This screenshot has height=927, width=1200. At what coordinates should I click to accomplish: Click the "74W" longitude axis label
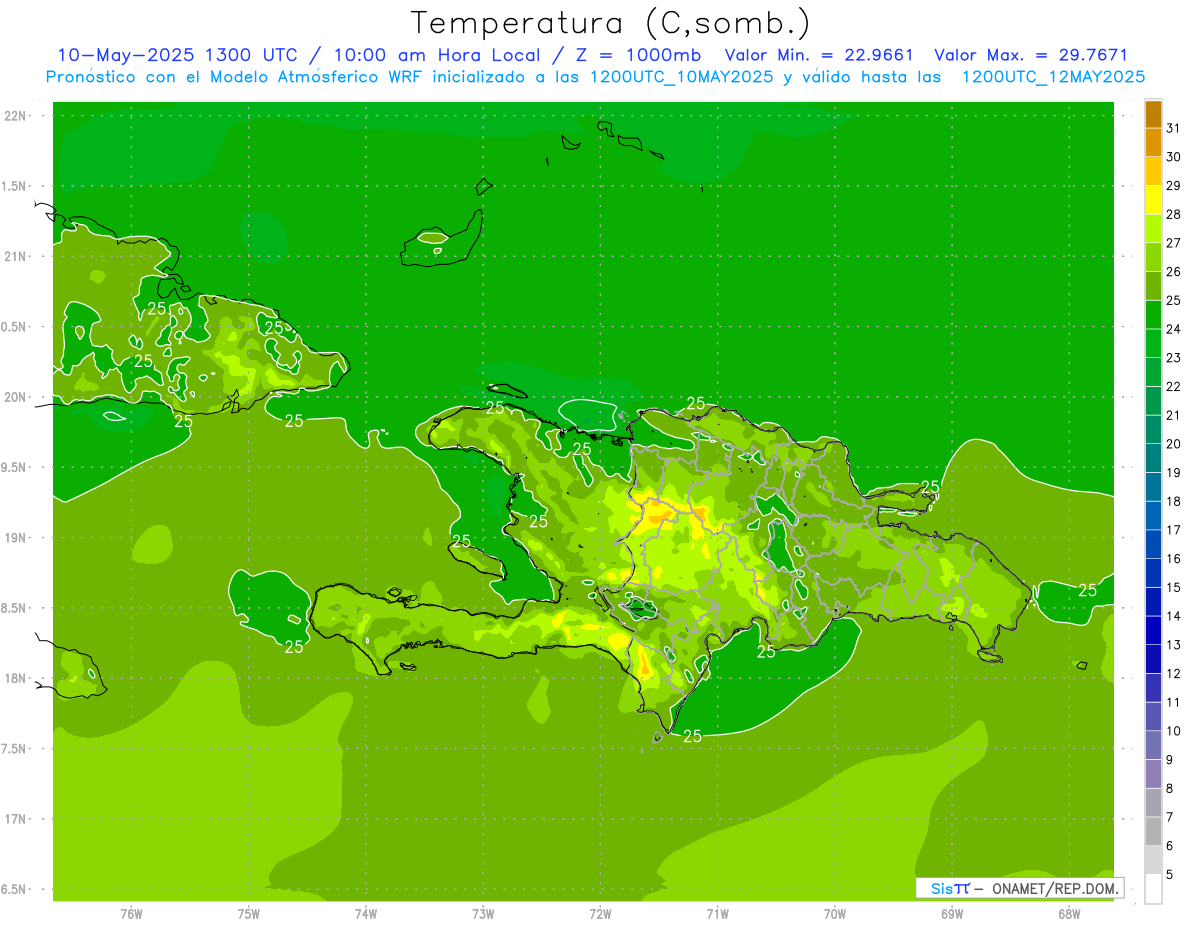tap(366, 914)
